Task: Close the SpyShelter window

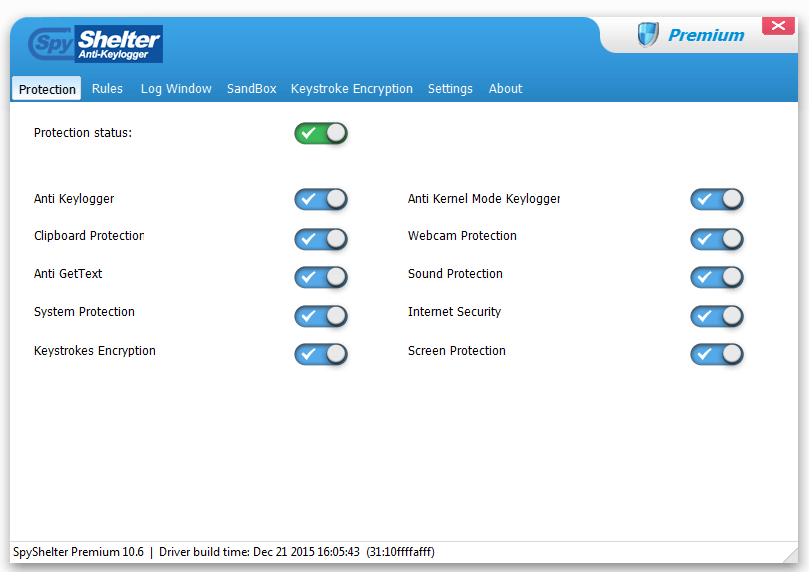Action: tap(777, 26)
